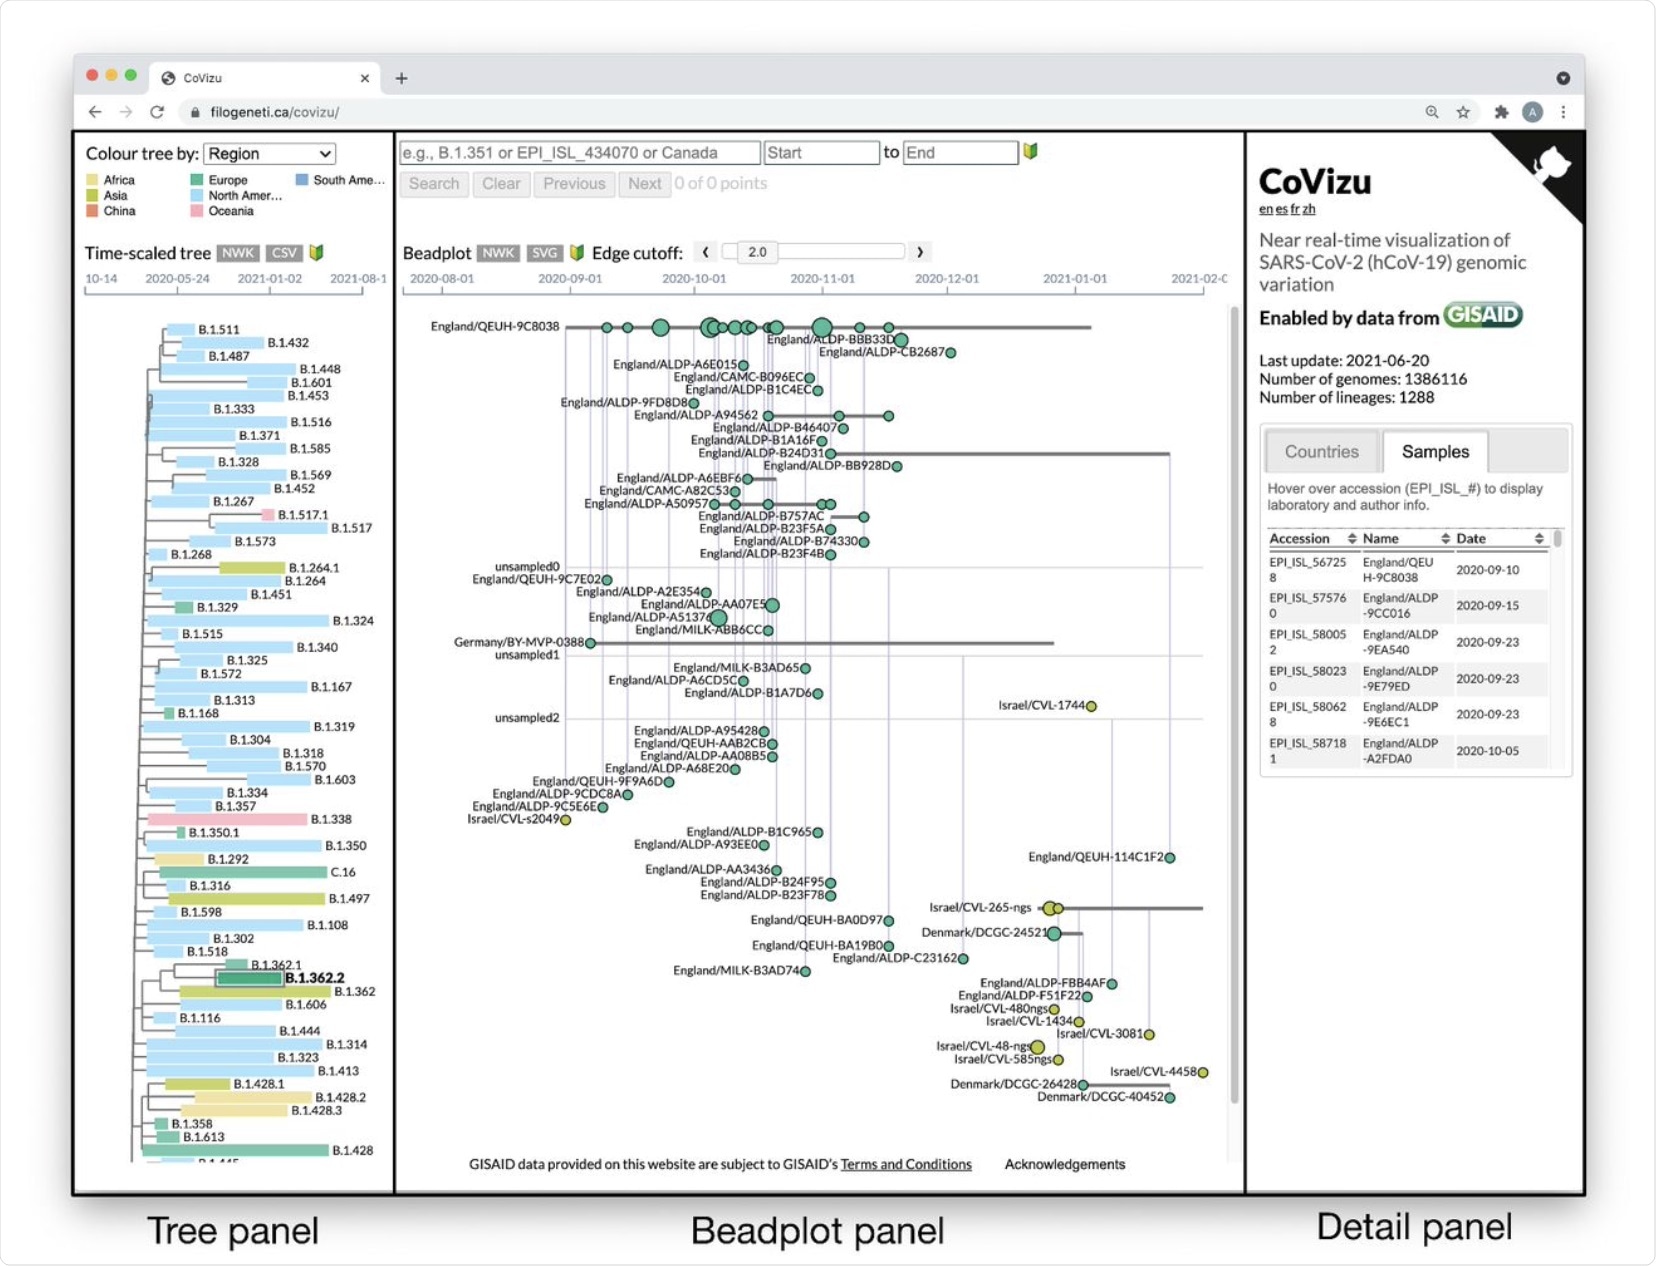Open the browser extensions puzzle icon

[x=1500, y=112]
